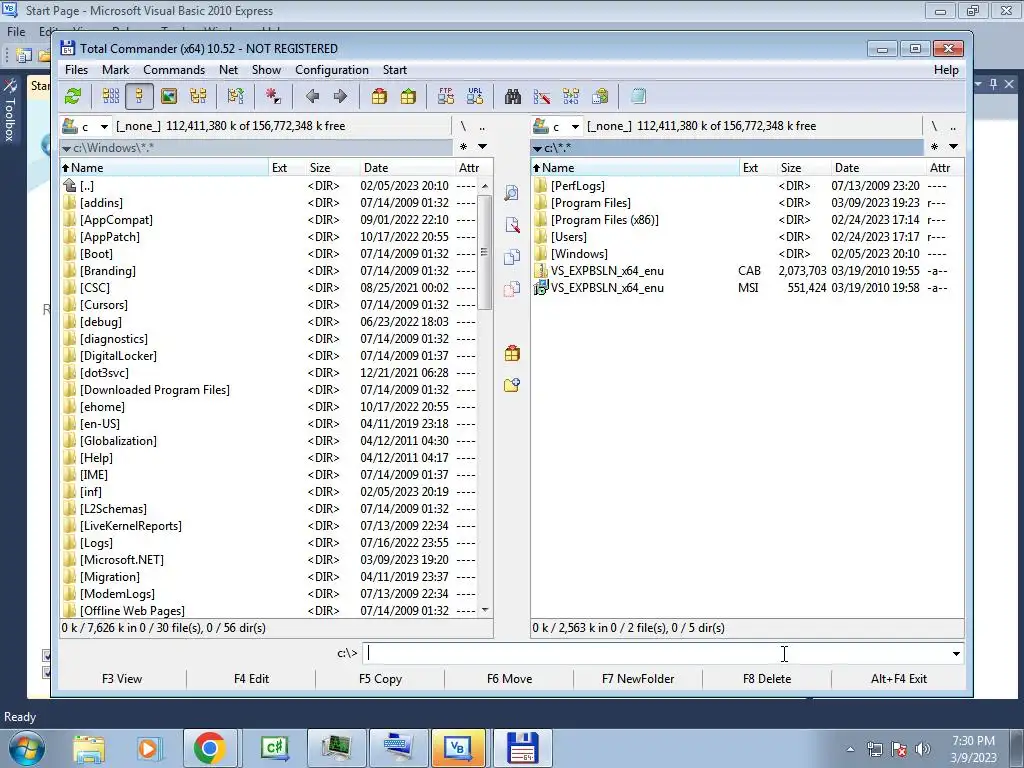This screenshot has width=1024, height=768.
Task: Click the Copy icon between panels
Action: (x=512, y=257)
